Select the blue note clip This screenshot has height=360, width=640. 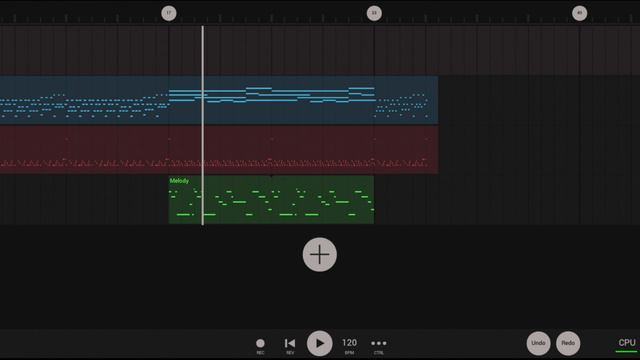point(219,100)
